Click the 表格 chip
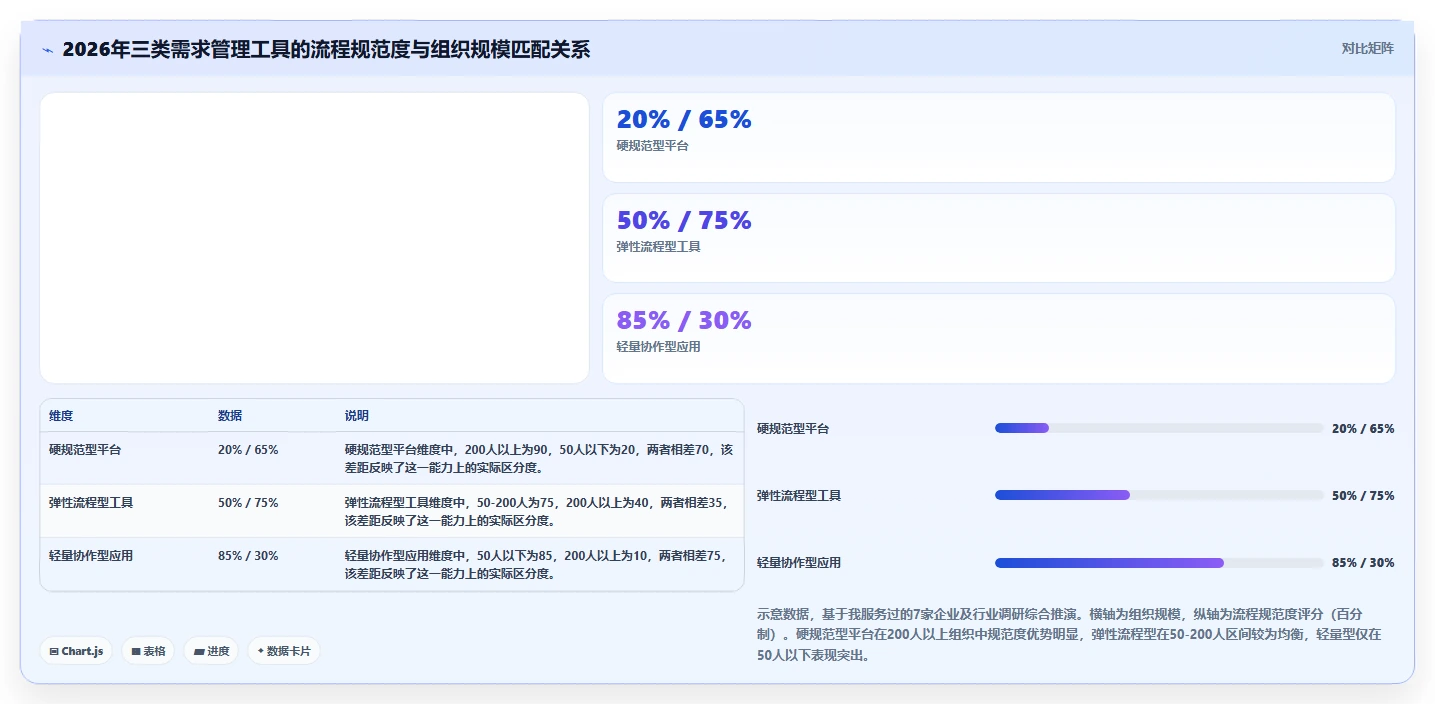 pos(148,651)
